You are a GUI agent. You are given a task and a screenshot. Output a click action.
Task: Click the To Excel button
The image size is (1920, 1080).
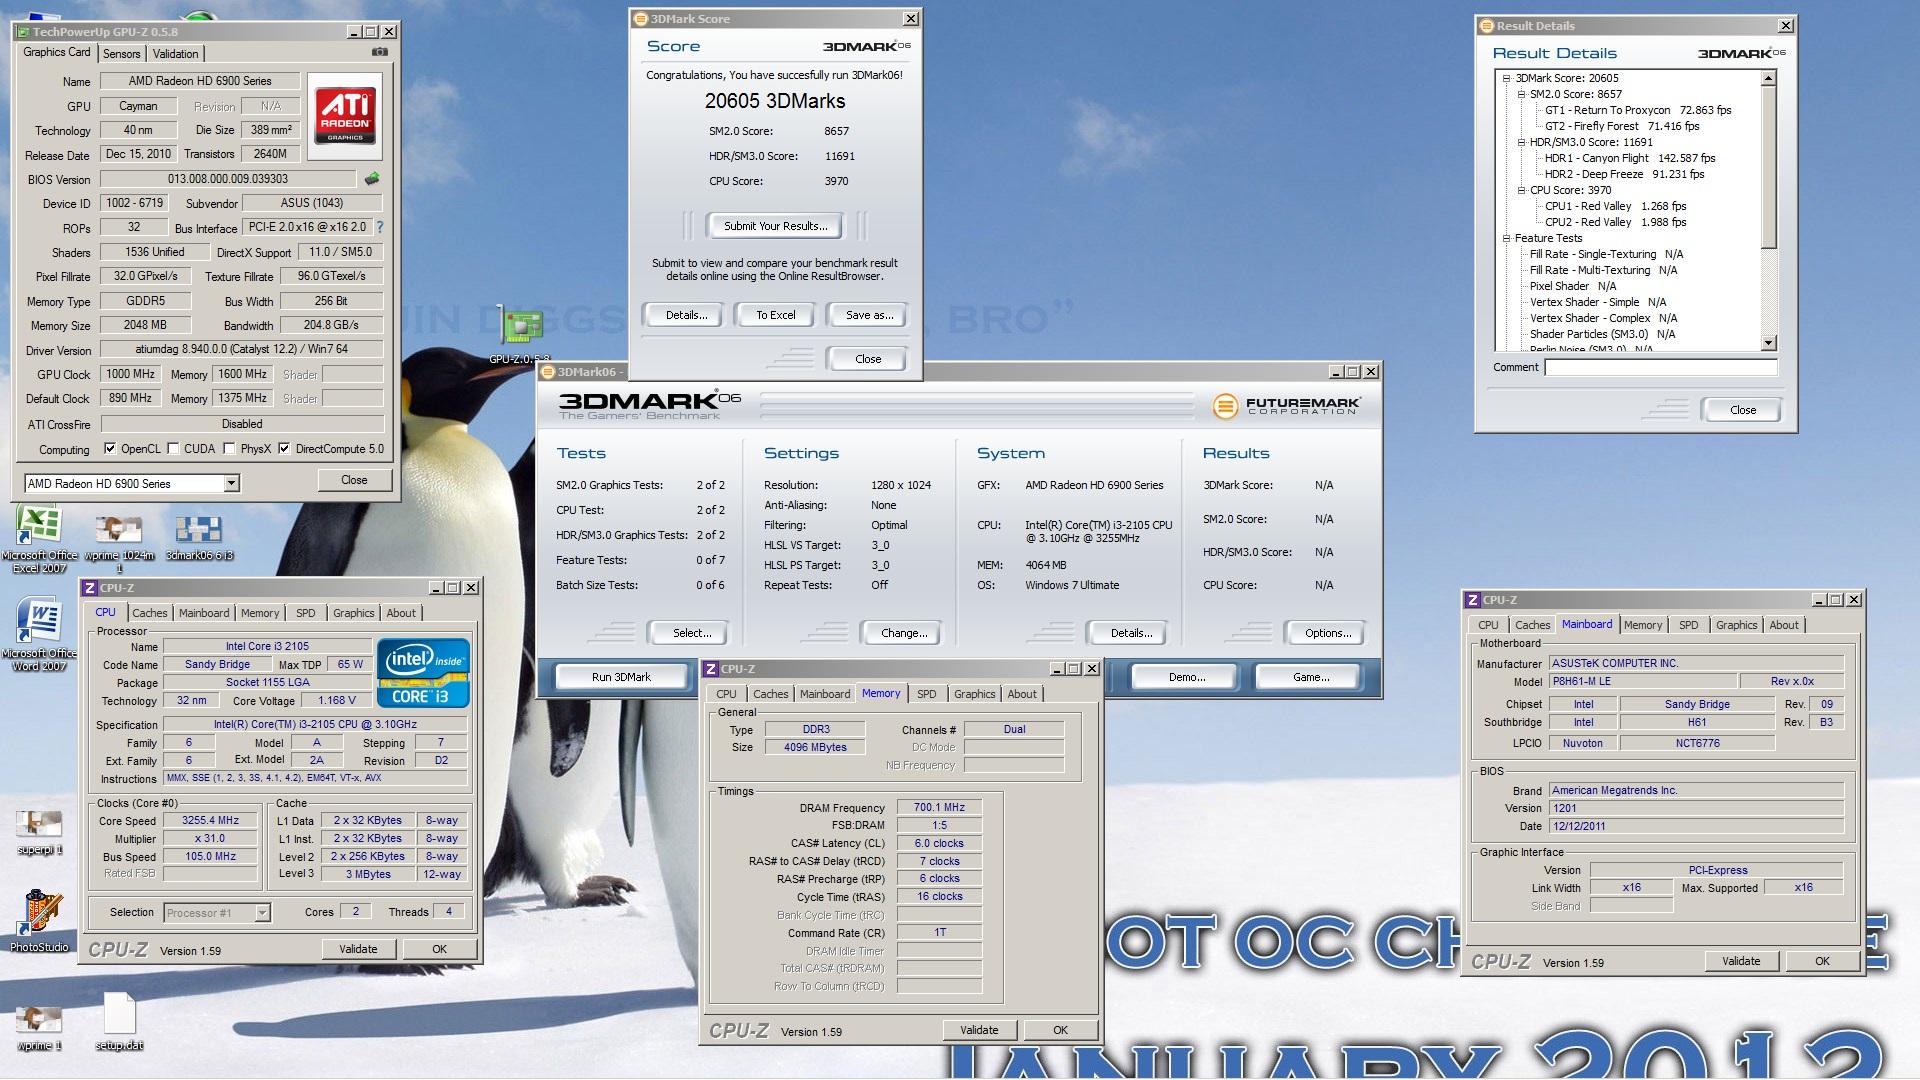coord(776,315)
